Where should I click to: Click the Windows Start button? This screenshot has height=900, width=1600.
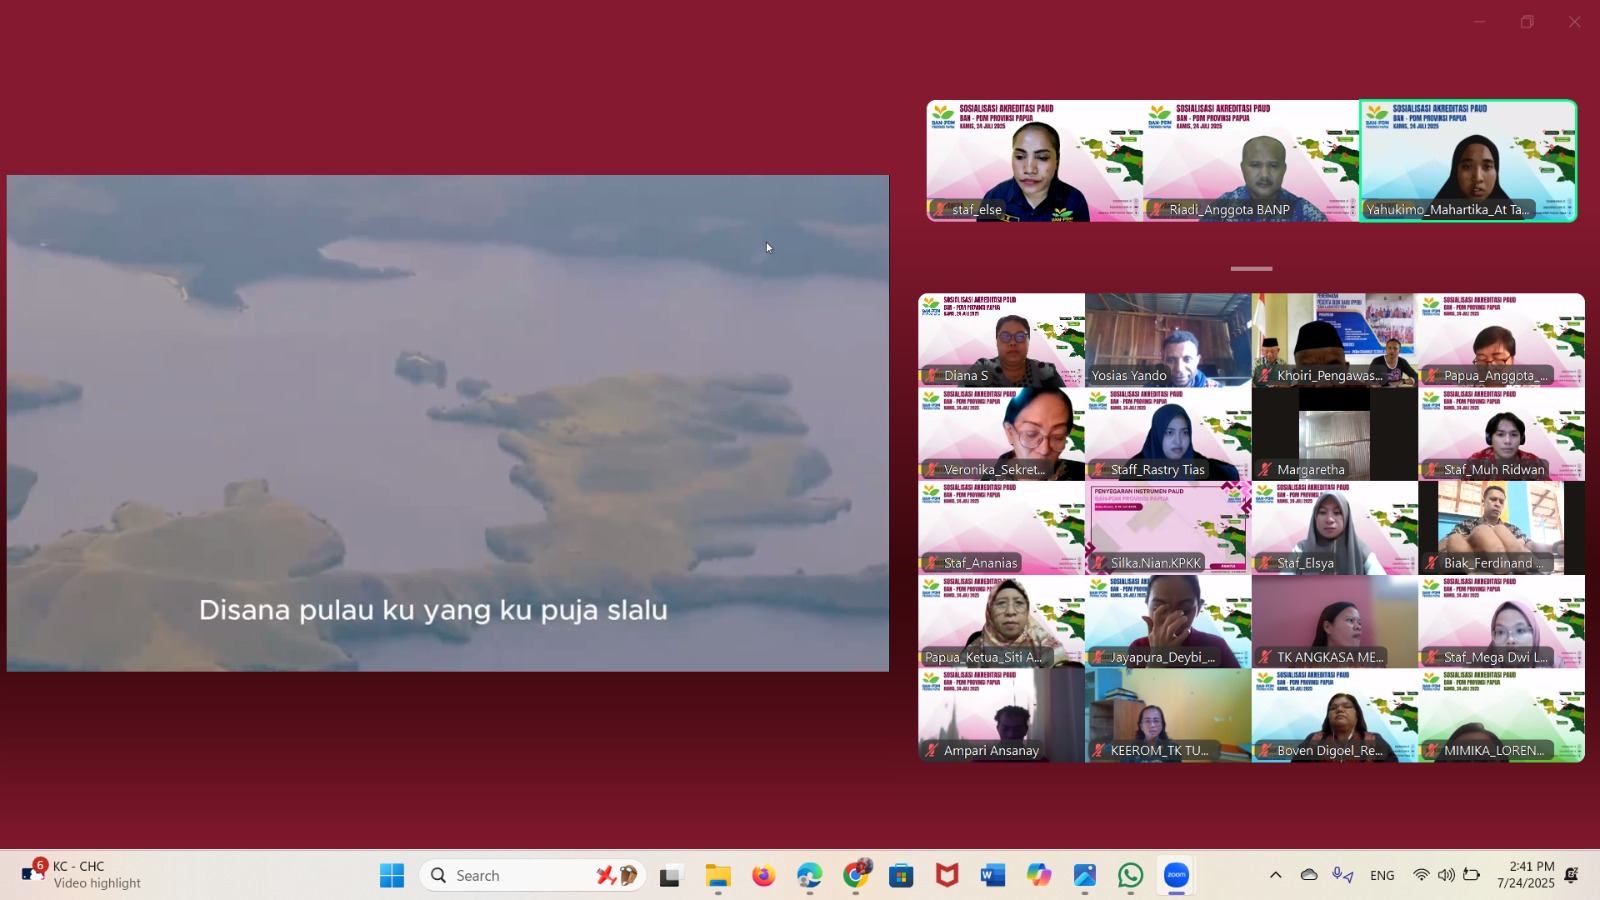[392, 876]
